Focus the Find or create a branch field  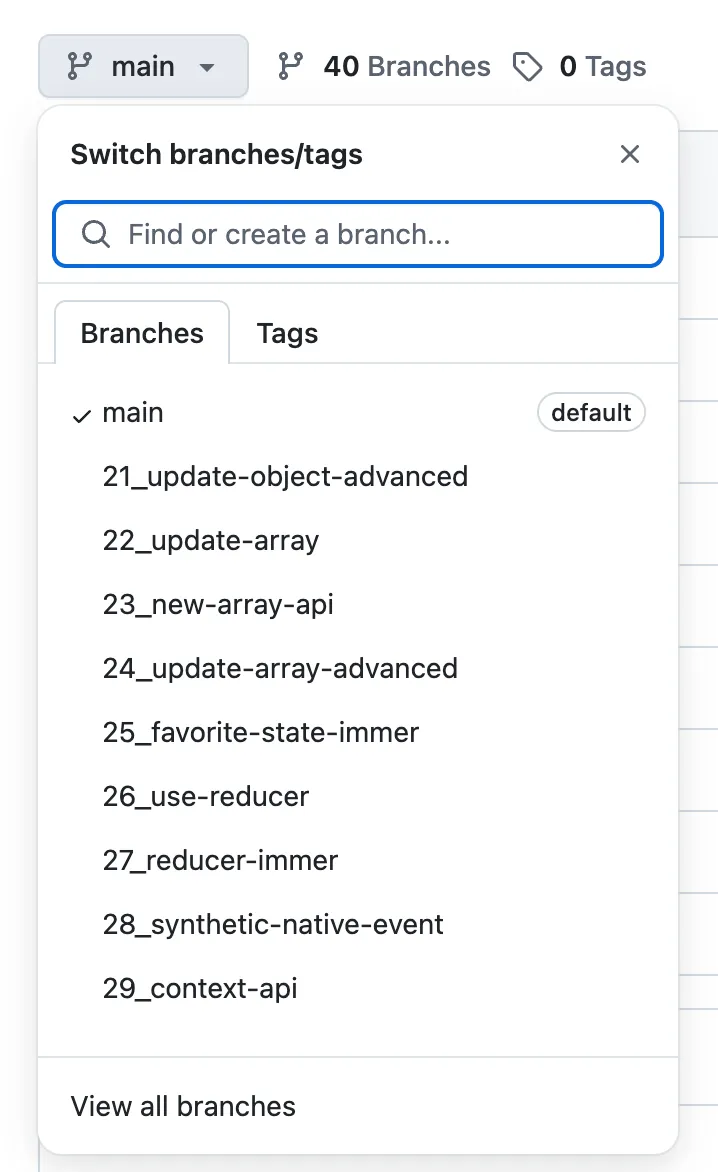click(x=358, y=234)
